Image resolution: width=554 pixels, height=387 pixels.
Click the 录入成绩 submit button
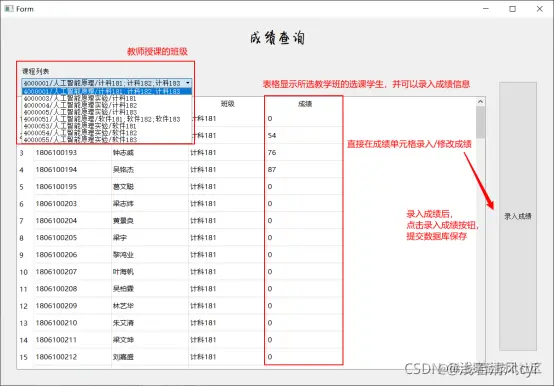point(518,216)
